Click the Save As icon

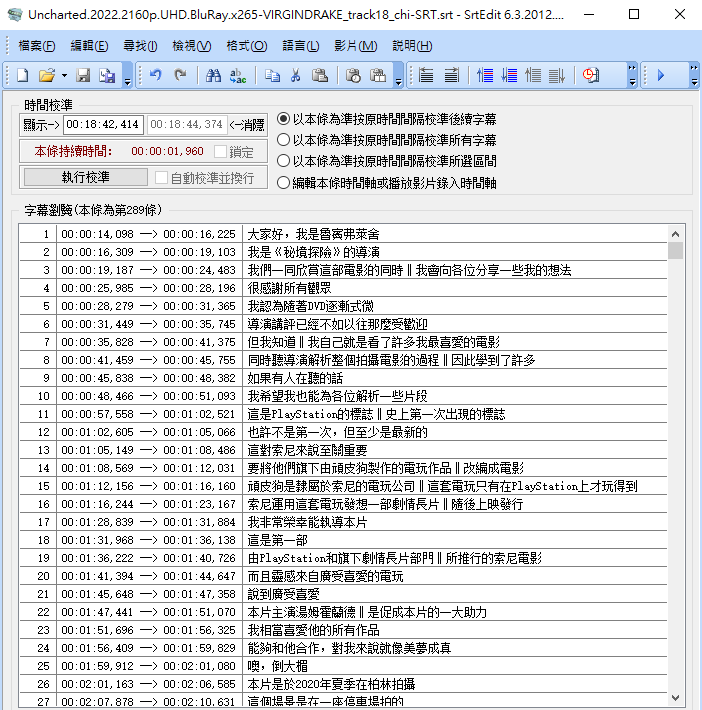click(107, 75)
